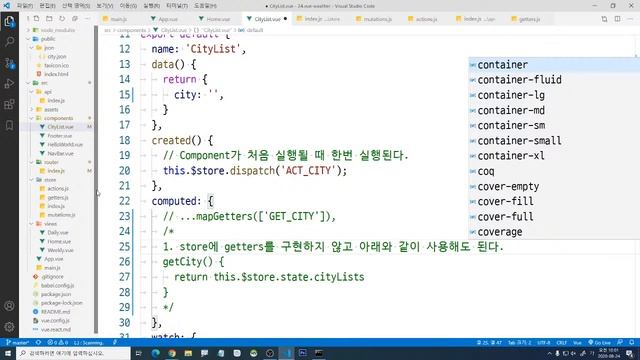
Task: Refresh the explorer file tree
Action: (62, 19)
